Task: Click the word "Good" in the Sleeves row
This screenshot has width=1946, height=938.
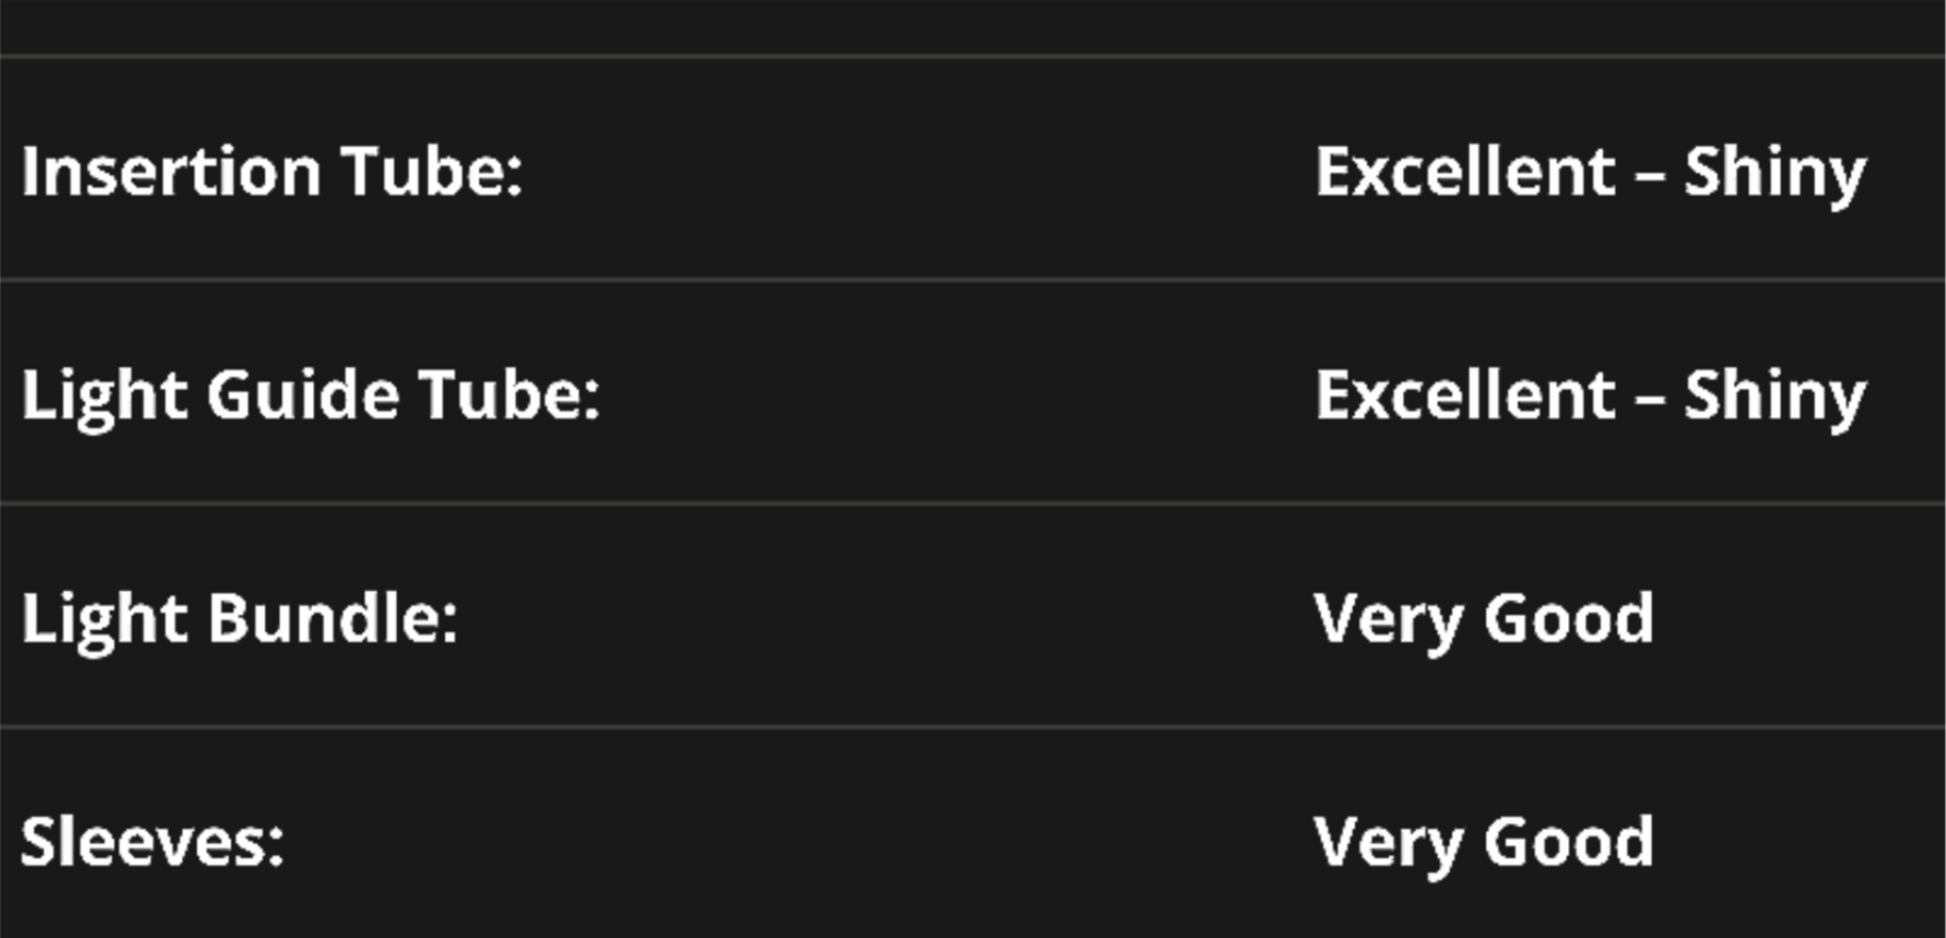Action: click(x=1568, y=842)
